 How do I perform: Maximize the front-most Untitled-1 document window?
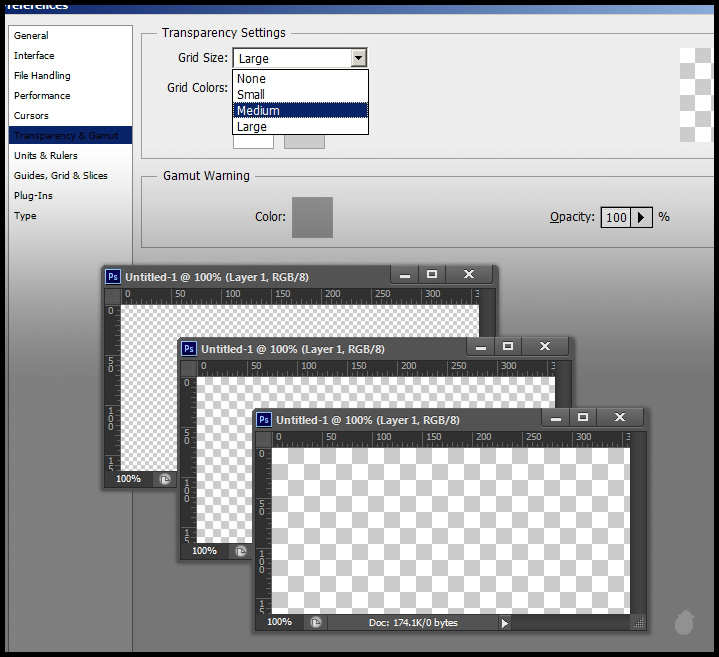[x=582, y=417]
